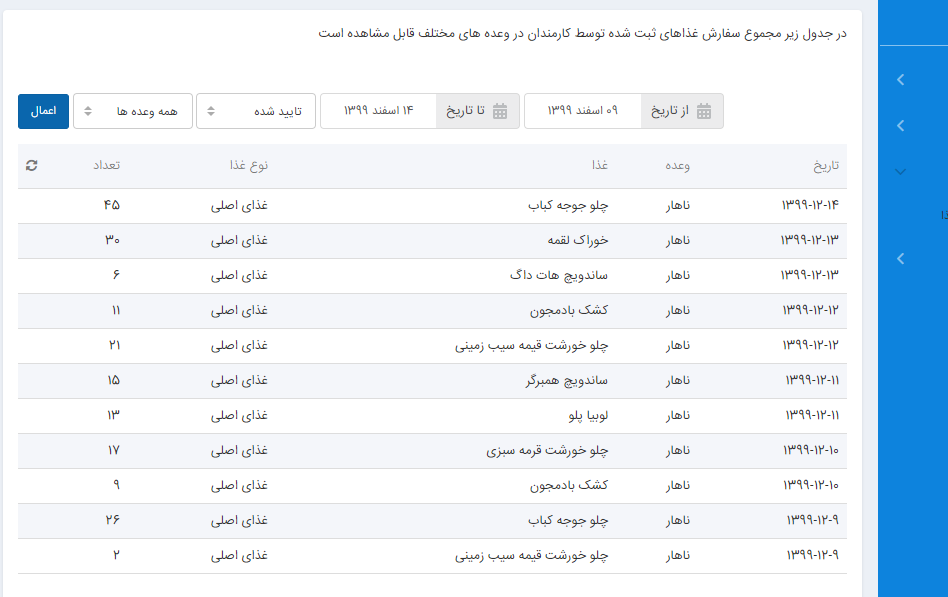
Task: Click the end date field ۱۴ اسفند ۱۳۹۹
Action: [x=378, y=111]
